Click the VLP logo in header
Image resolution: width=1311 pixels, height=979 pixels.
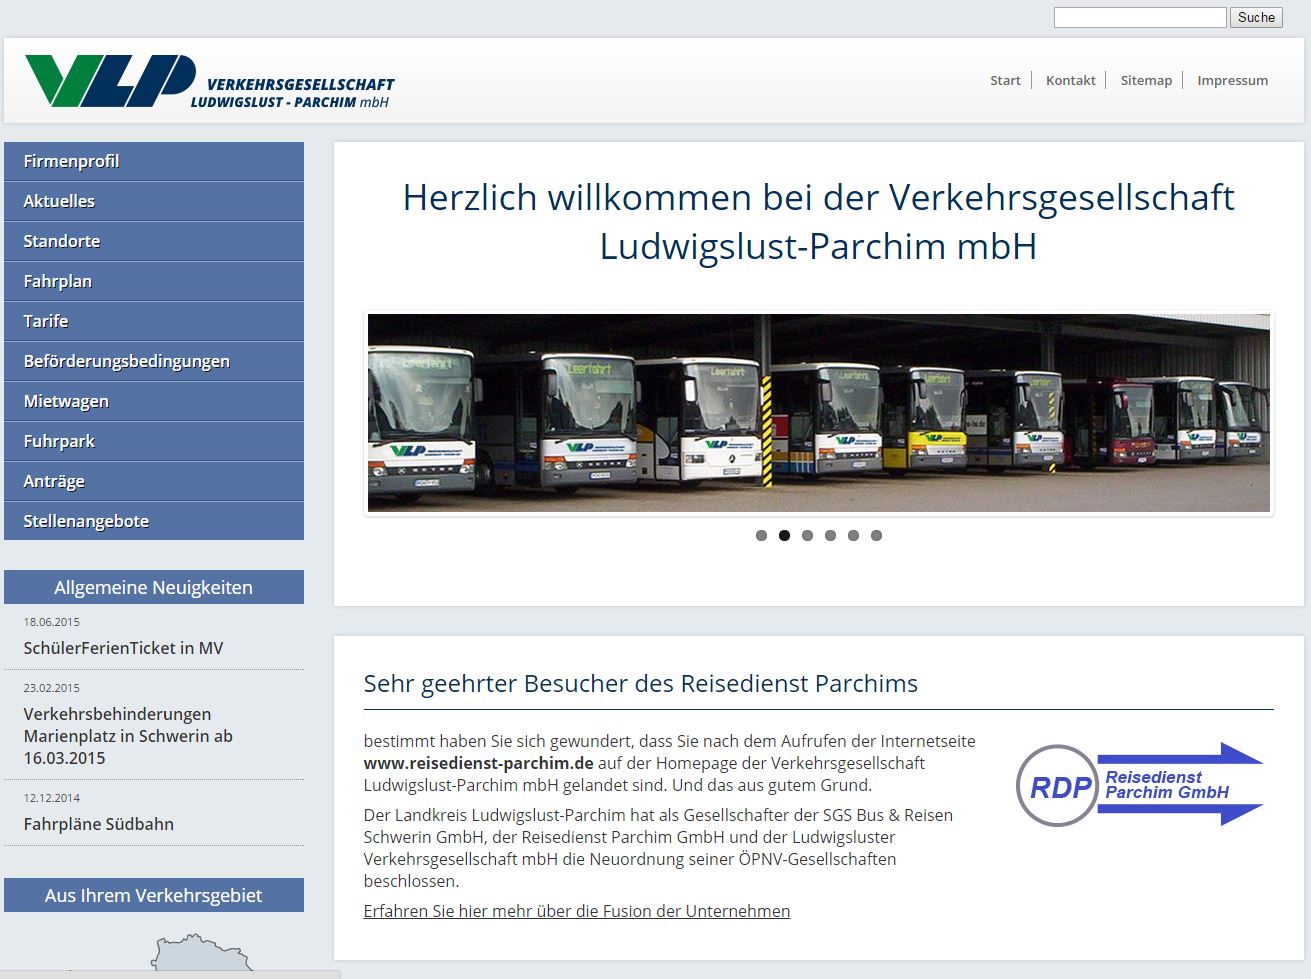(209, 81)
